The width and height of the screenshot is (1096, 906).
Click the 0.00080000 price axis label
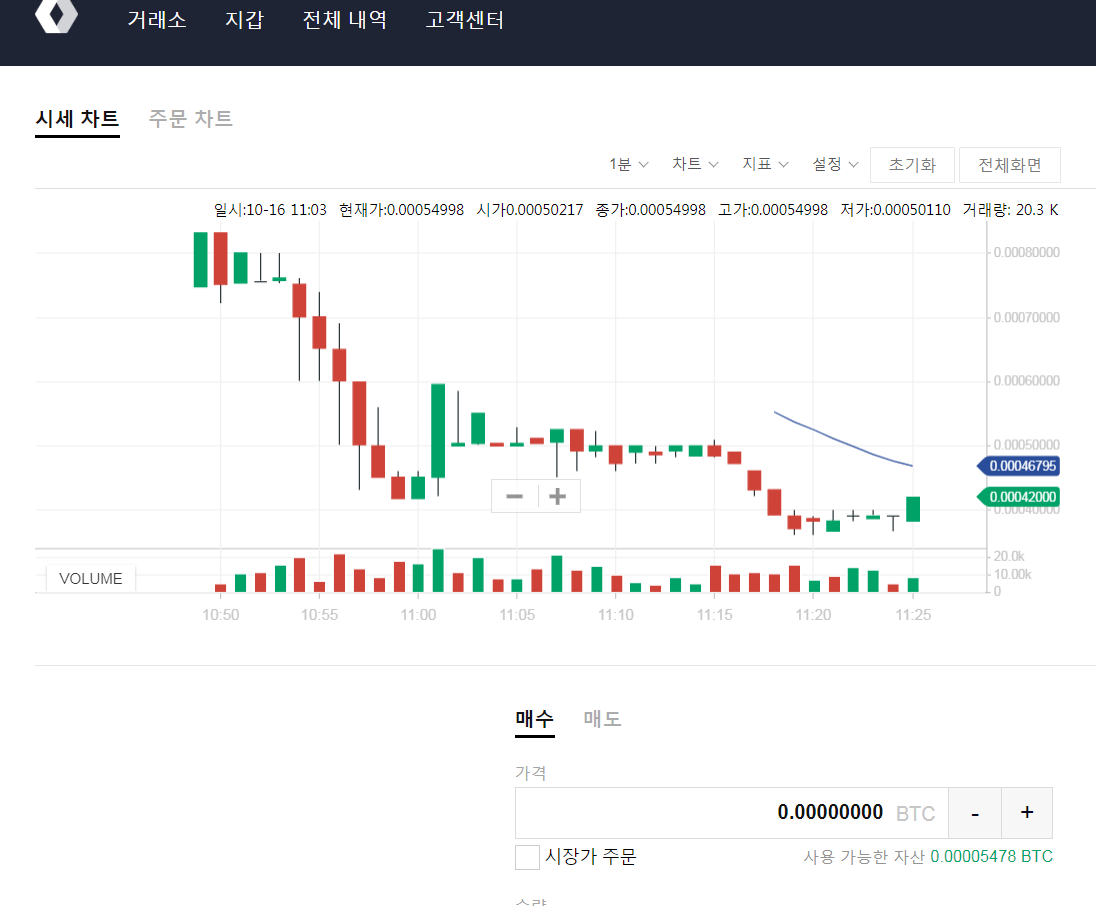pyautogui.click(x=1027, y=252)
